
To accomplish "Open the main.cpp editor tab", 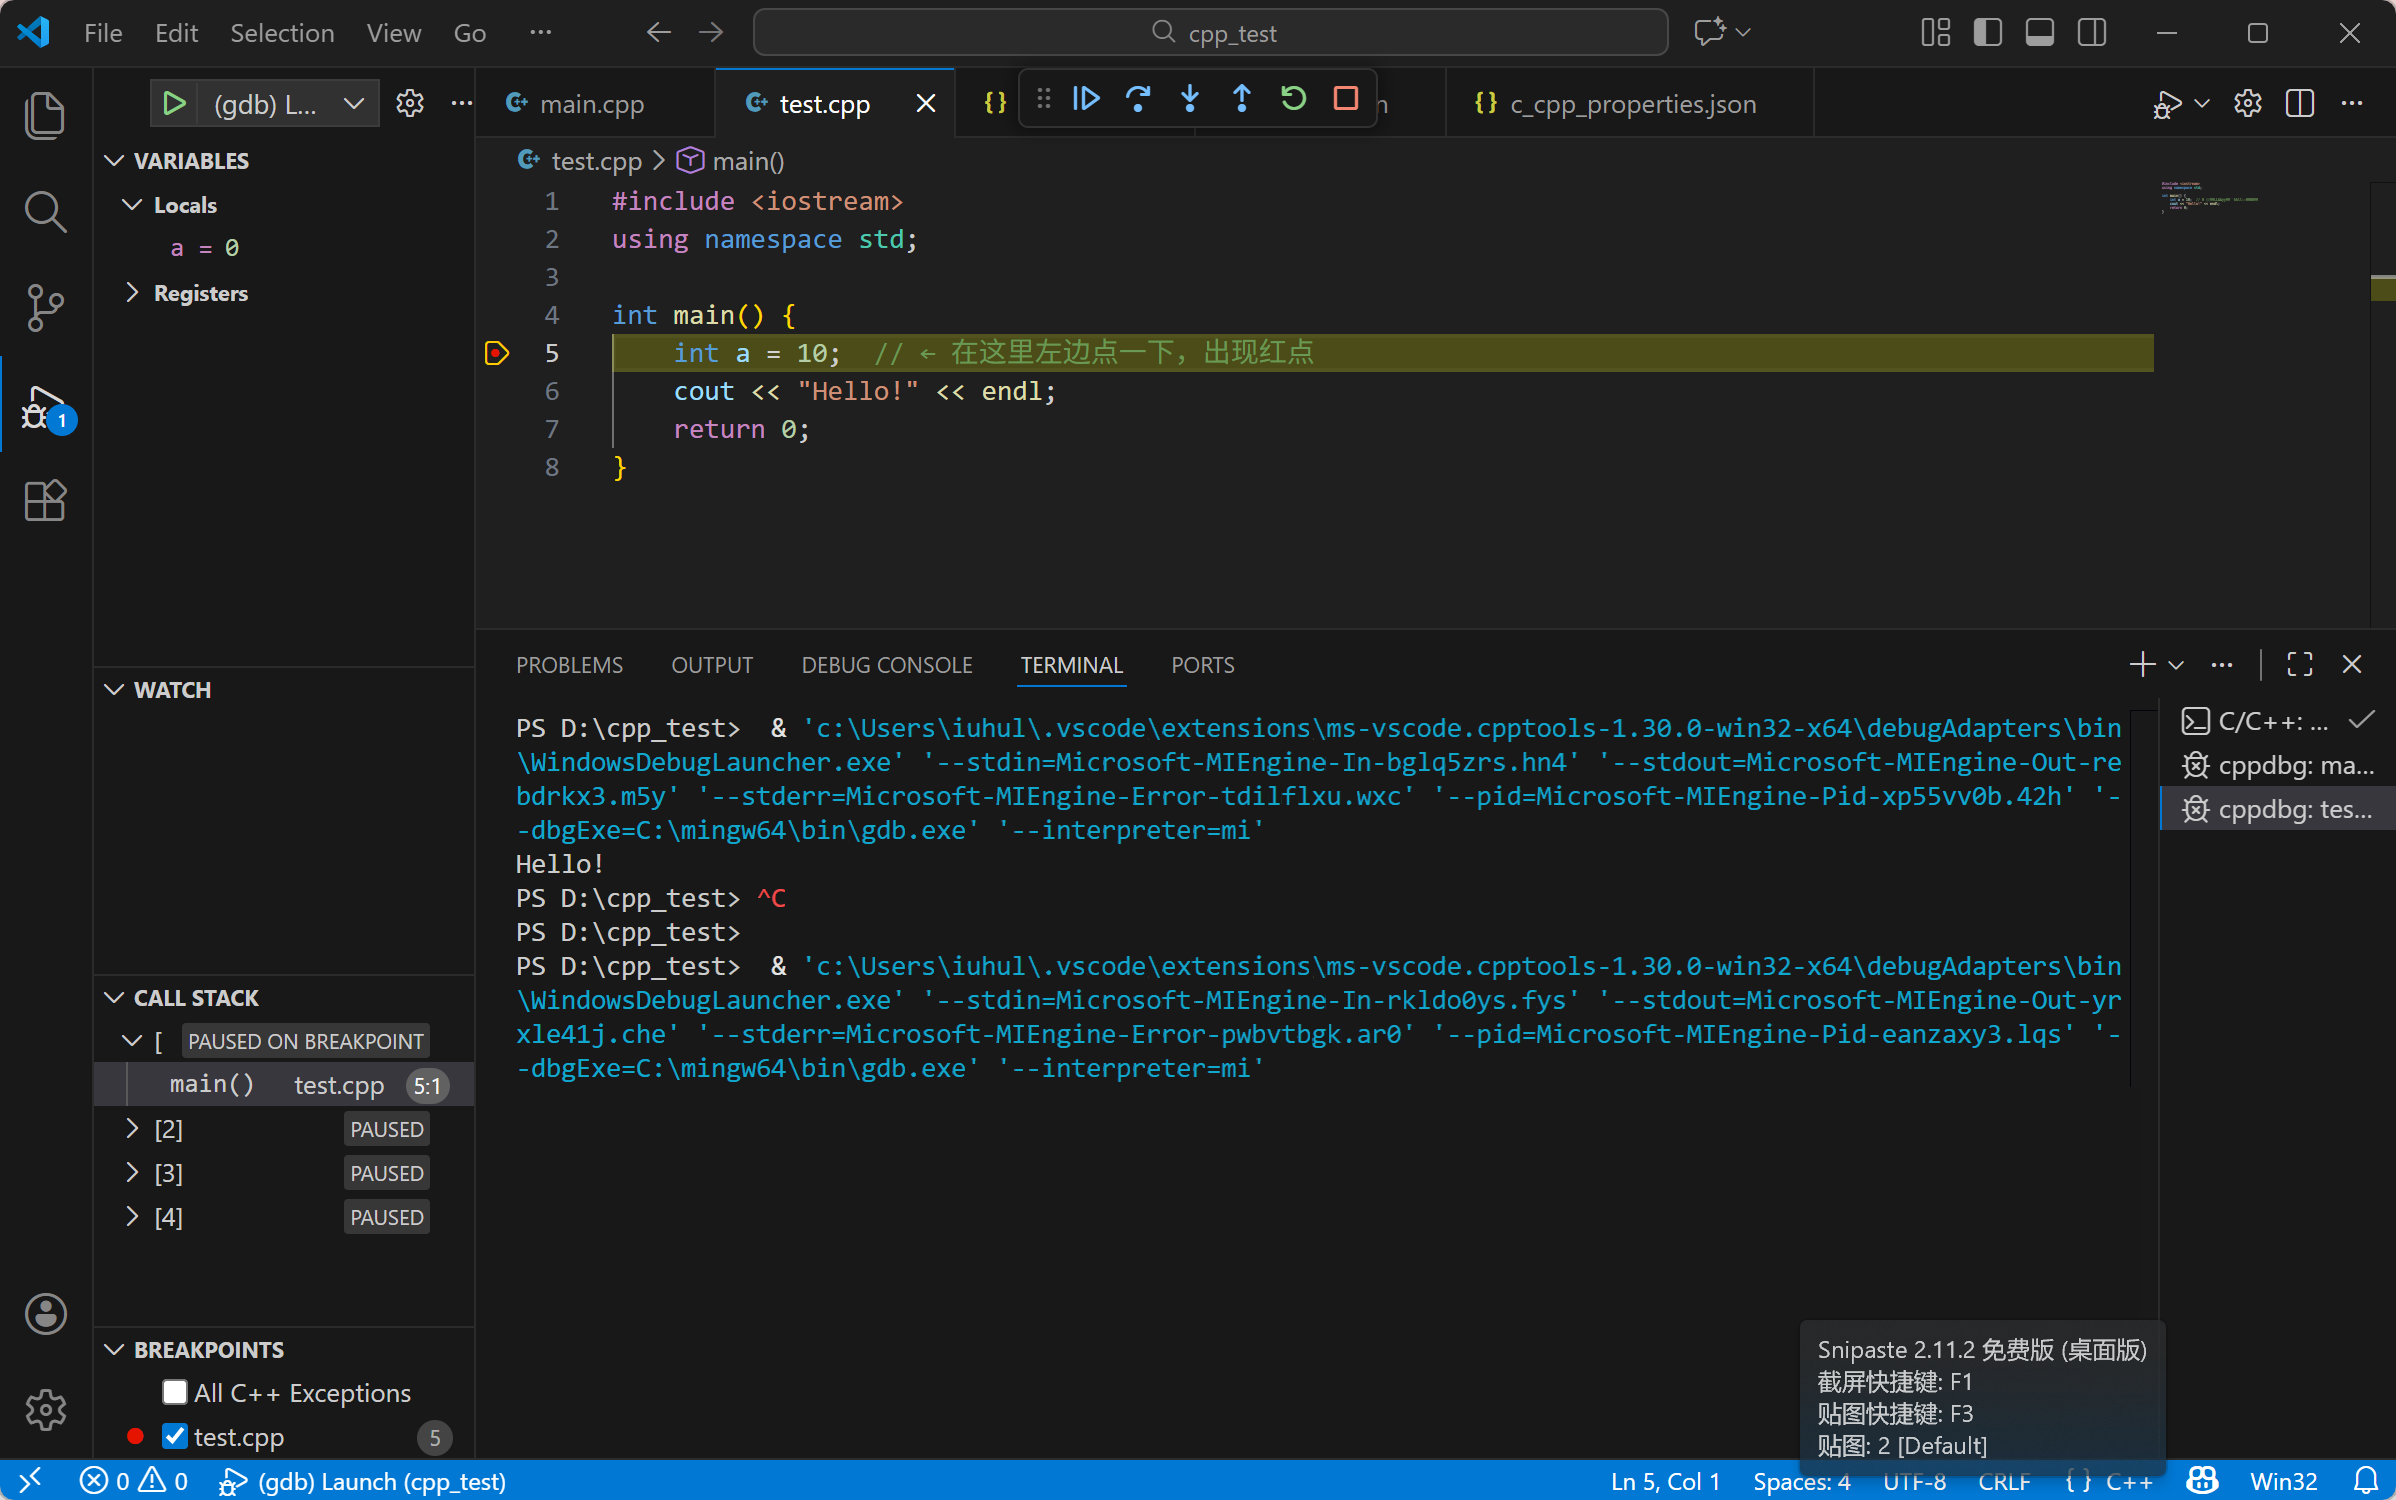I will coord(592,104).
